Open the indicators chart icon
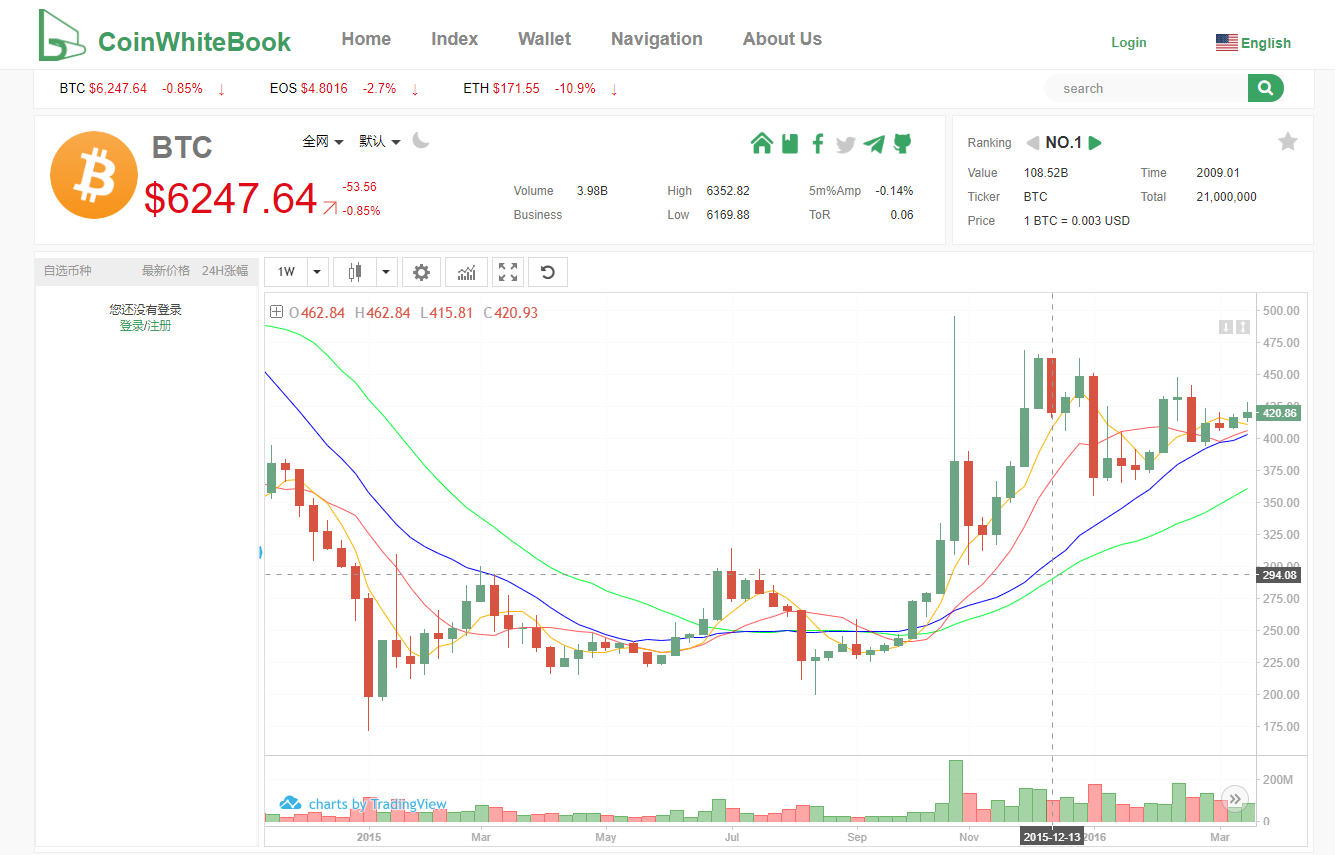1336x855 pixels. click(466, 272)
